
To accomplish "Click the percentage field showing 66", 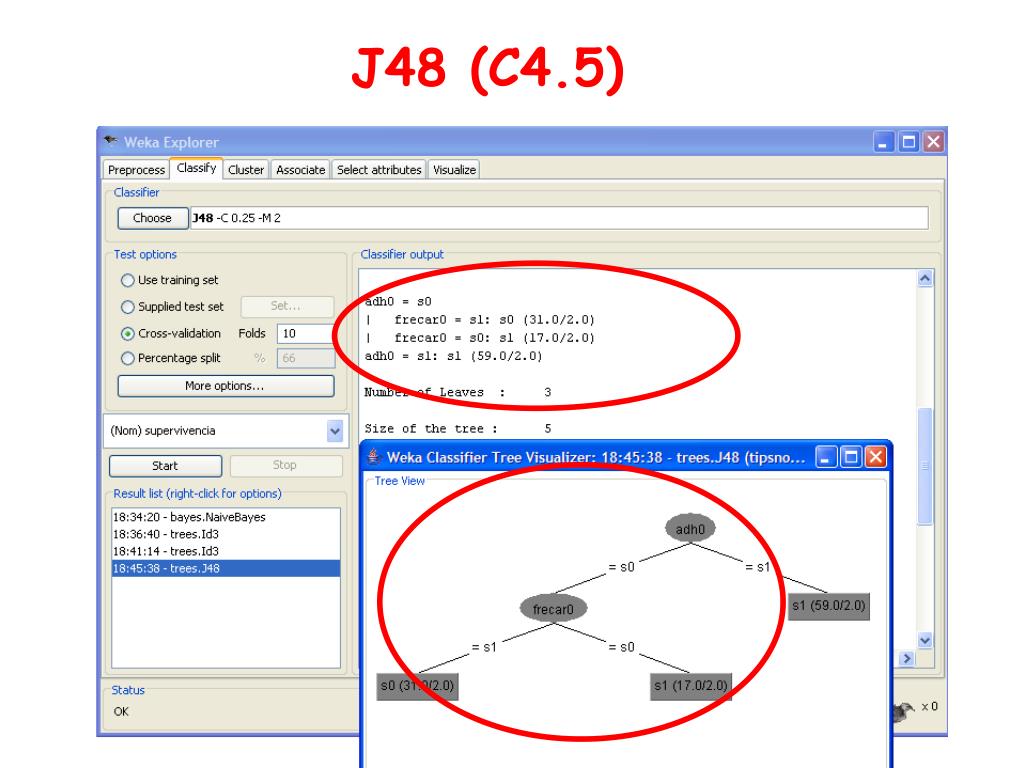I will [306, 359].
